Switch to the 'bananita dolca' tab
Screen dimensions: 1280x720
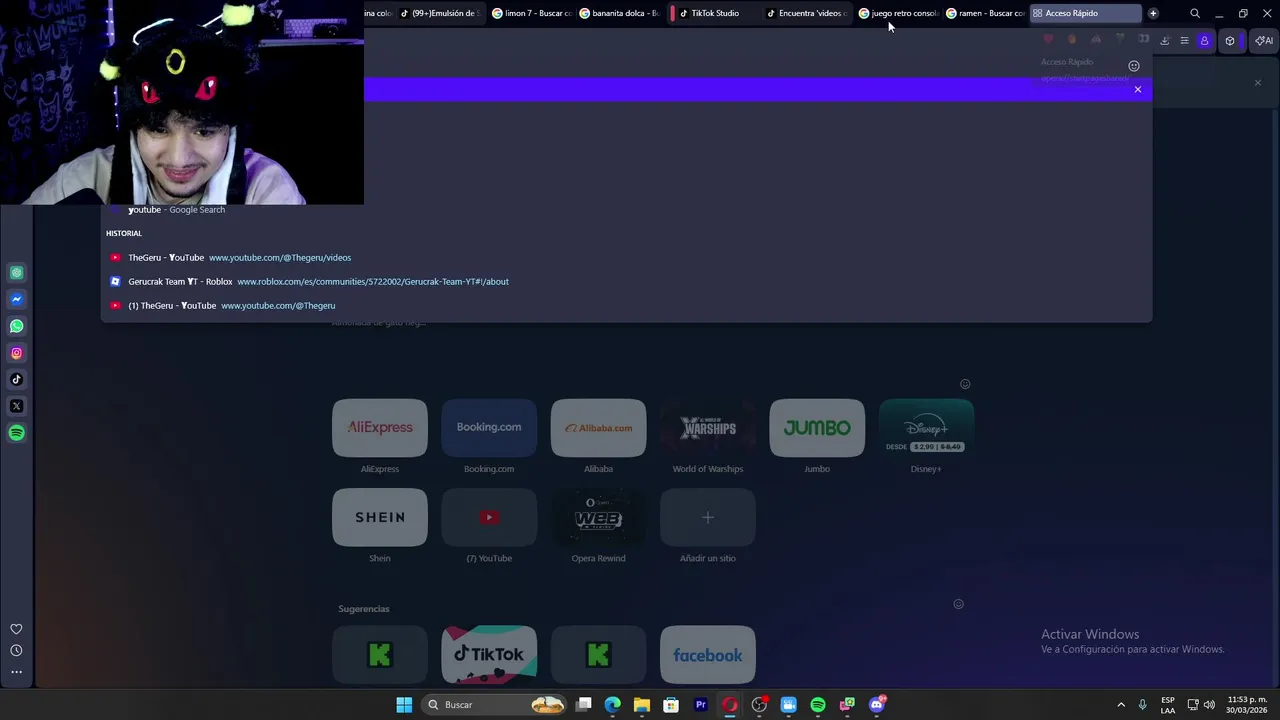tap(618, 13)
